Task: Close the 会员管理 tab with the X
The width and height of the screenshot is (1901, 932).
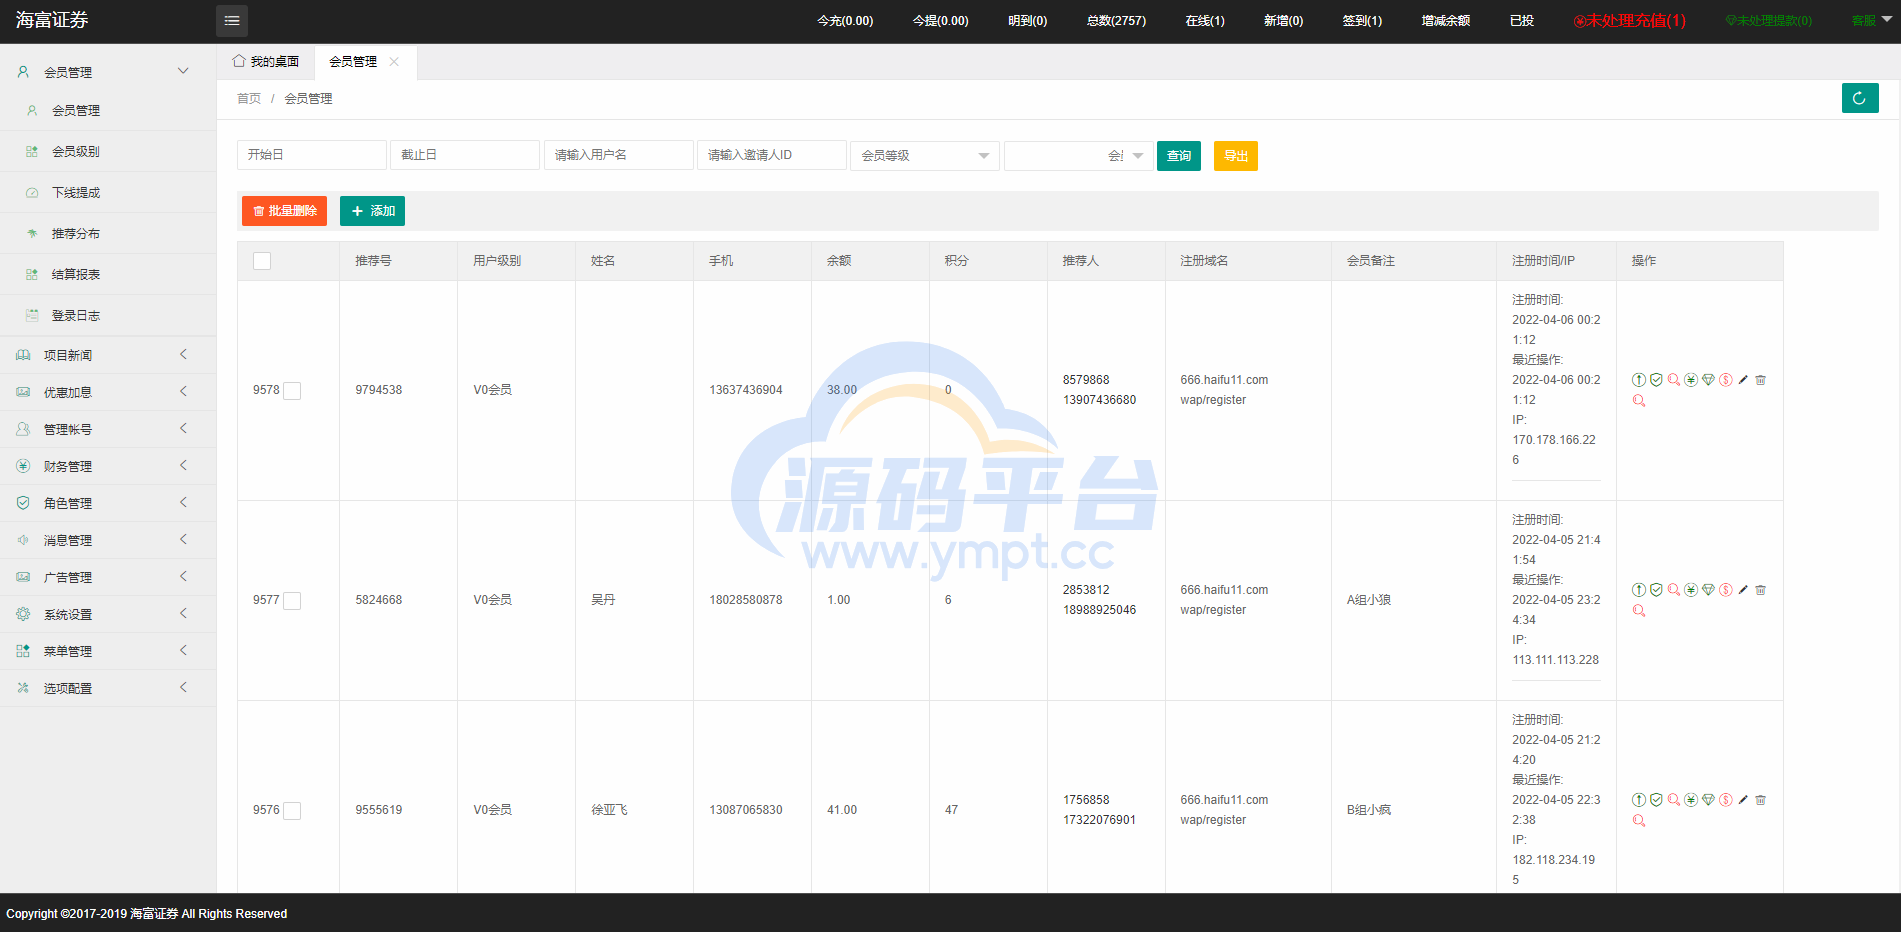Action: point(394,62)
